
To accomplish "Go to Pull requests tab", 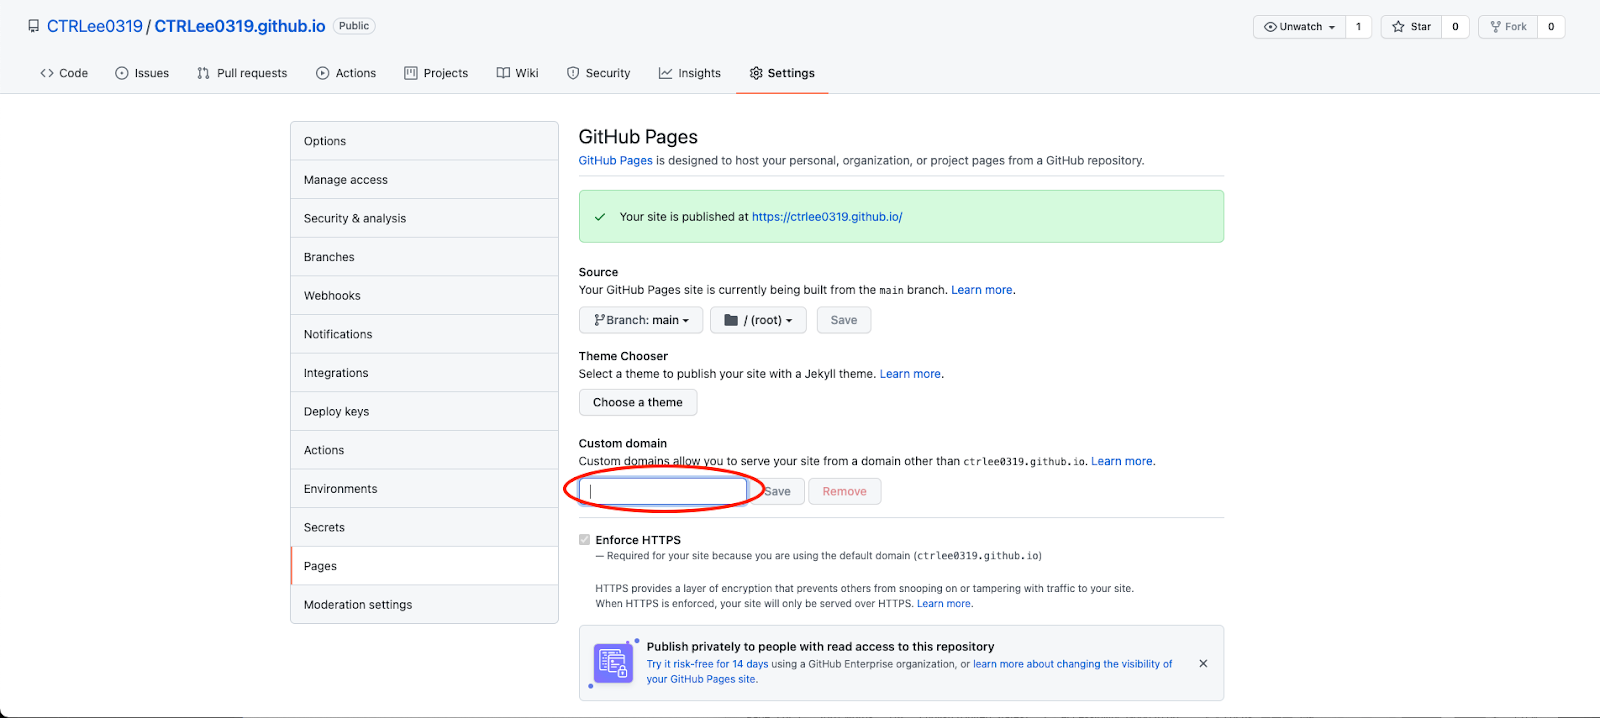I will coord(242,73).
